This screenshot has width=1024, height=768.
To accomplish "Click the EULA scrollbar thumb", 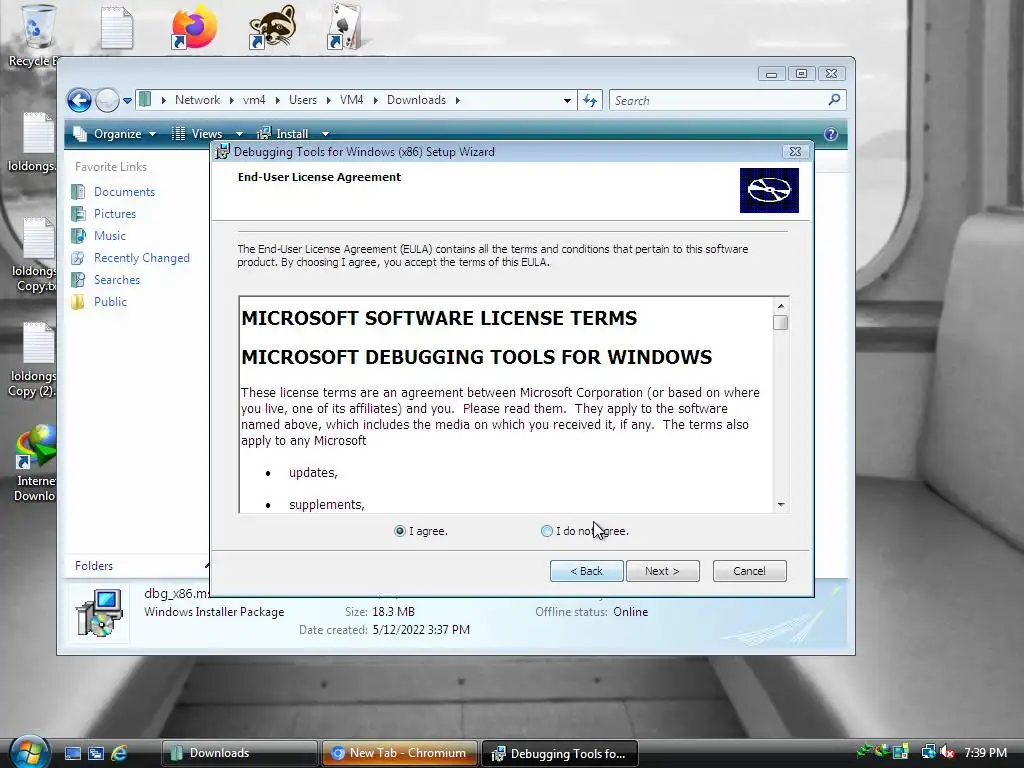I will 780,323.
